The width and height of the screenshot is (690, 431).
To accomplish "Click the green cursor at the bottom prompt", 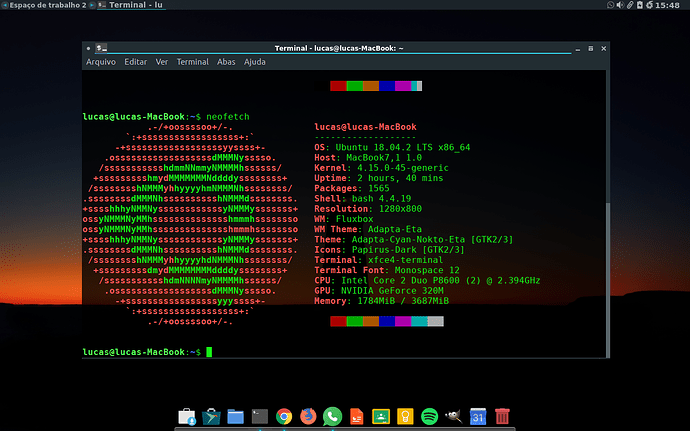I will tap(209, 352).
